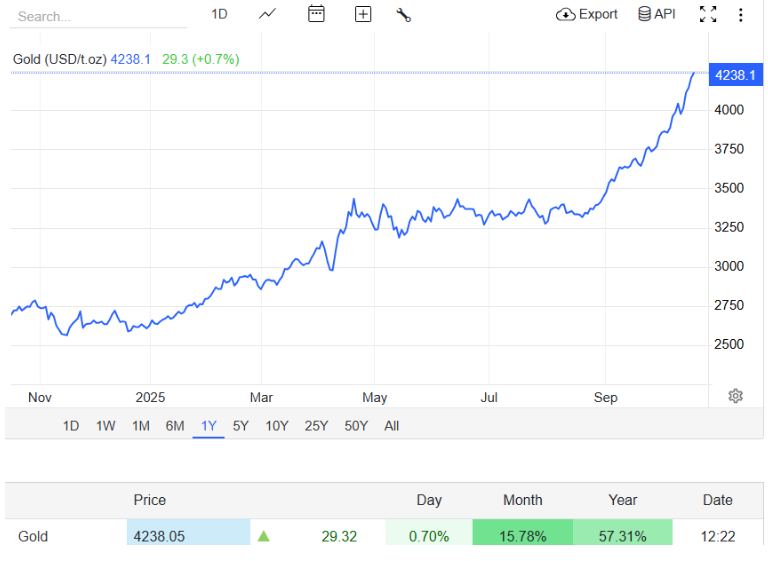Open the 1D interval dropdown
Viewport: 768px width, 561px height.
coord(219,14)
